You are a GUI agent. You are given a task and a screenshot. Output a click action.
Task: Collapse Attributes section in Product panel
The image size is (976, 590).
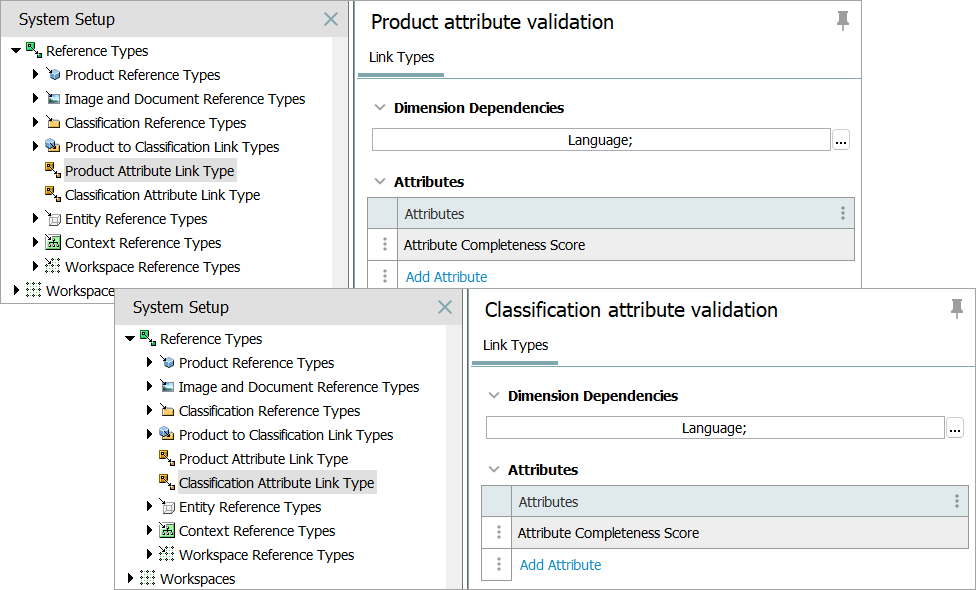pyautogui.click(x=380, y=182)
